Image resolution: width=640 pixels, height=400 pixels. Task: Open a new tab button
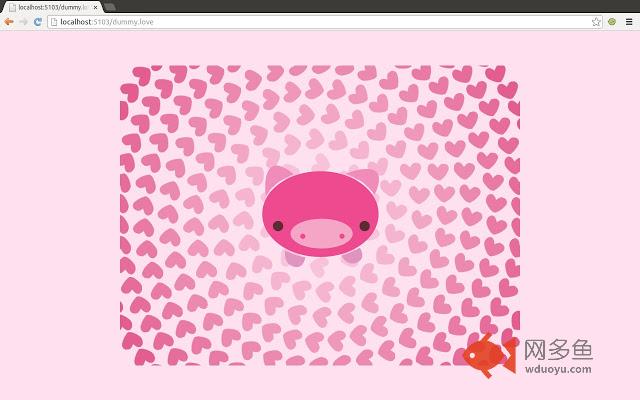click(109, 7)
